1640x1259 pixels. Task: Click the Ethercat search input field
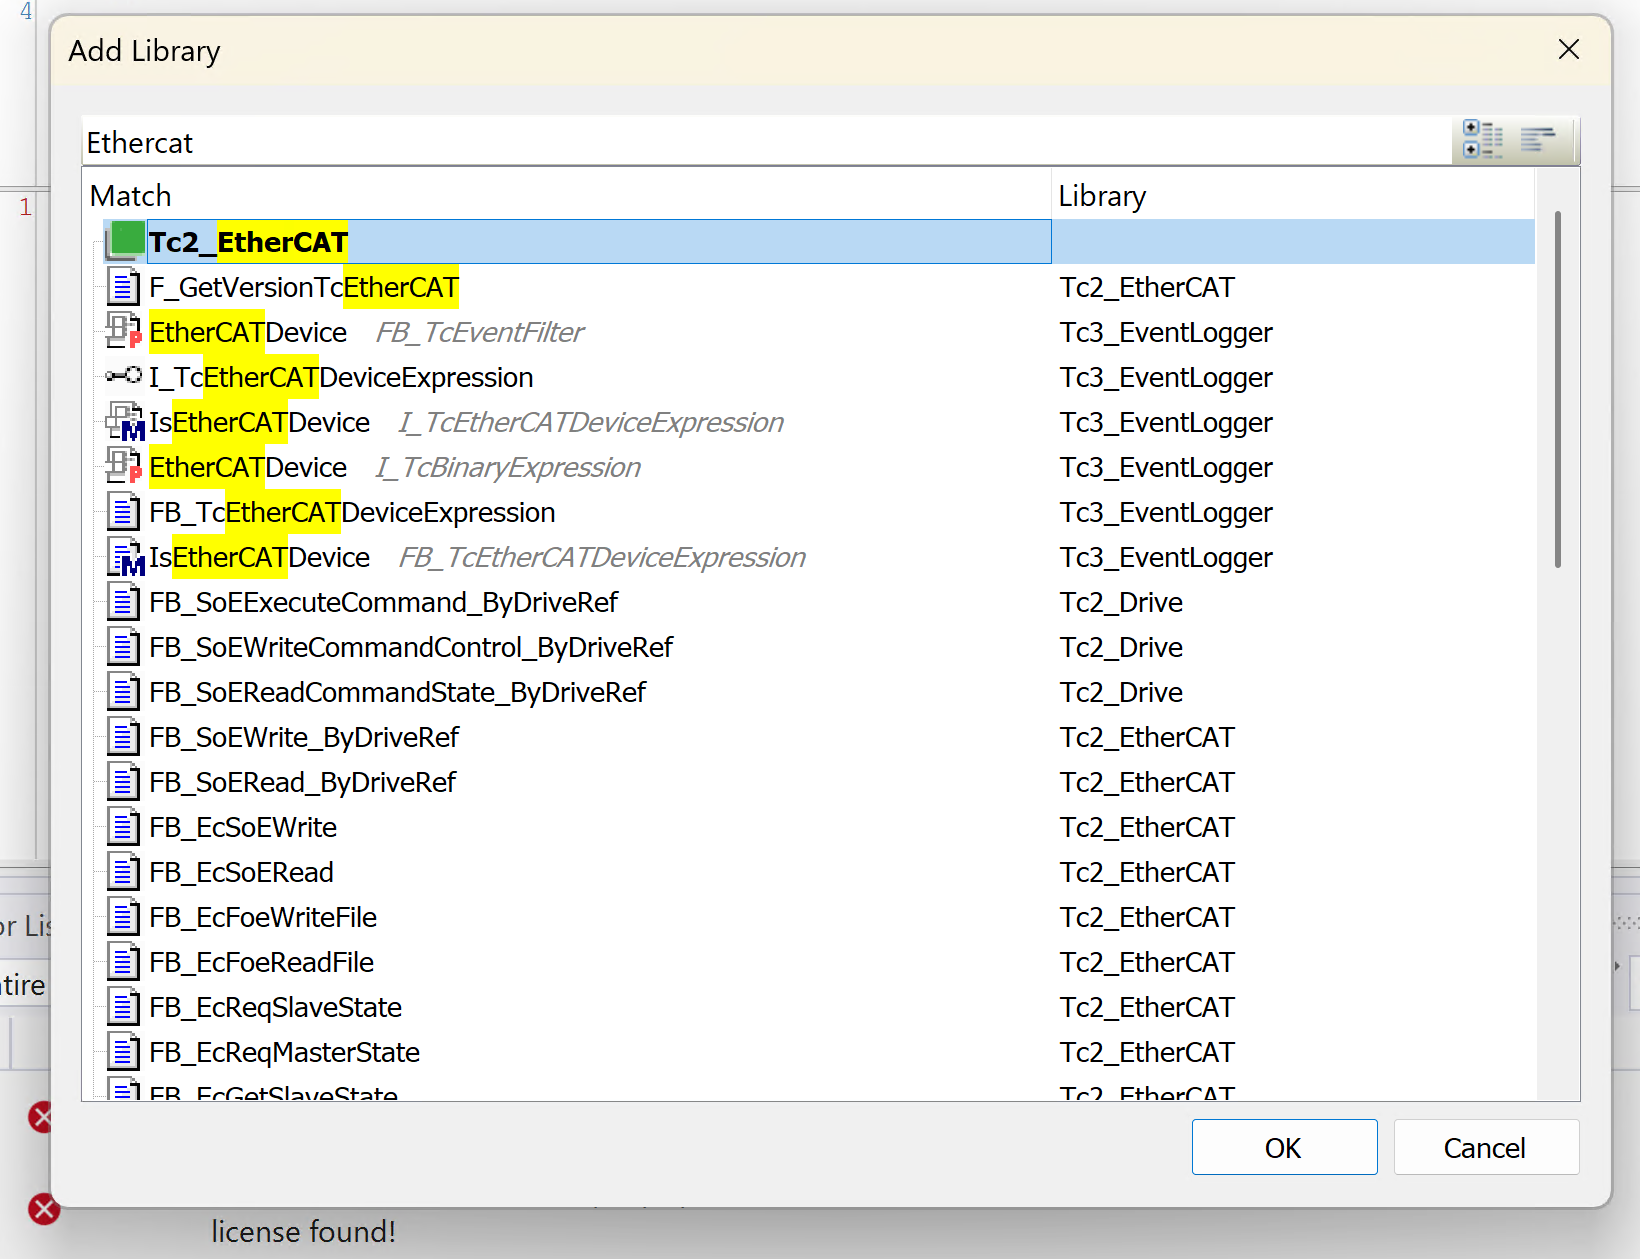(760, 142)
